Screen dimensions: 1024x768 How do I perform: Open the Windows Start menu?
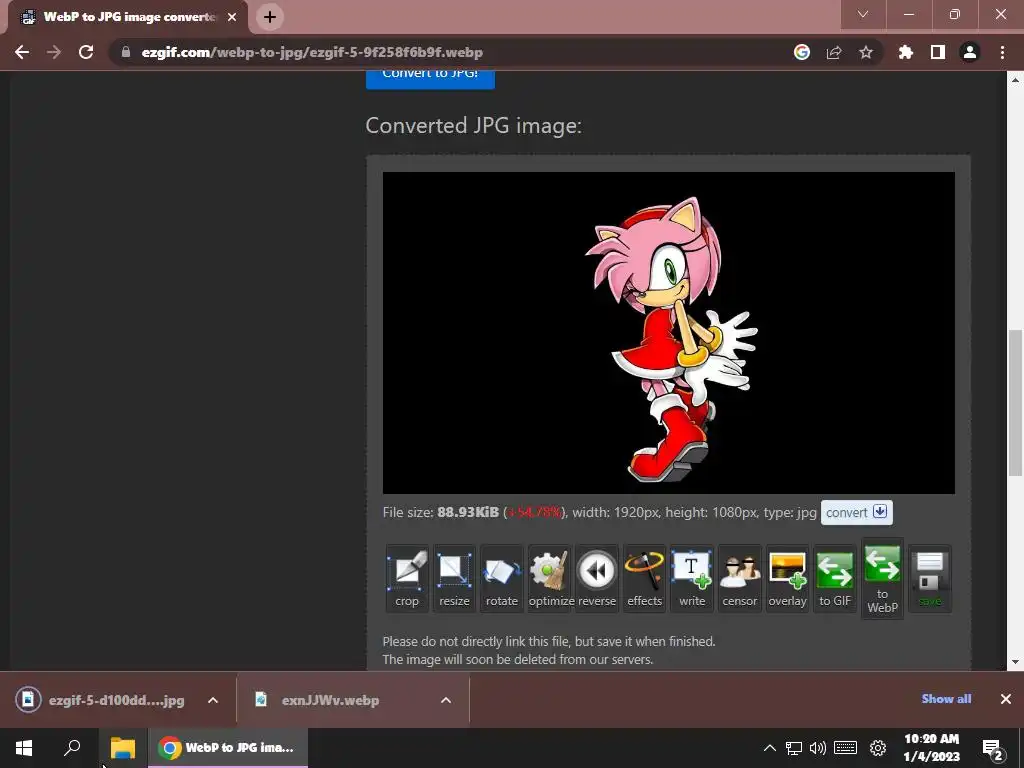click(x=24, y=748)
